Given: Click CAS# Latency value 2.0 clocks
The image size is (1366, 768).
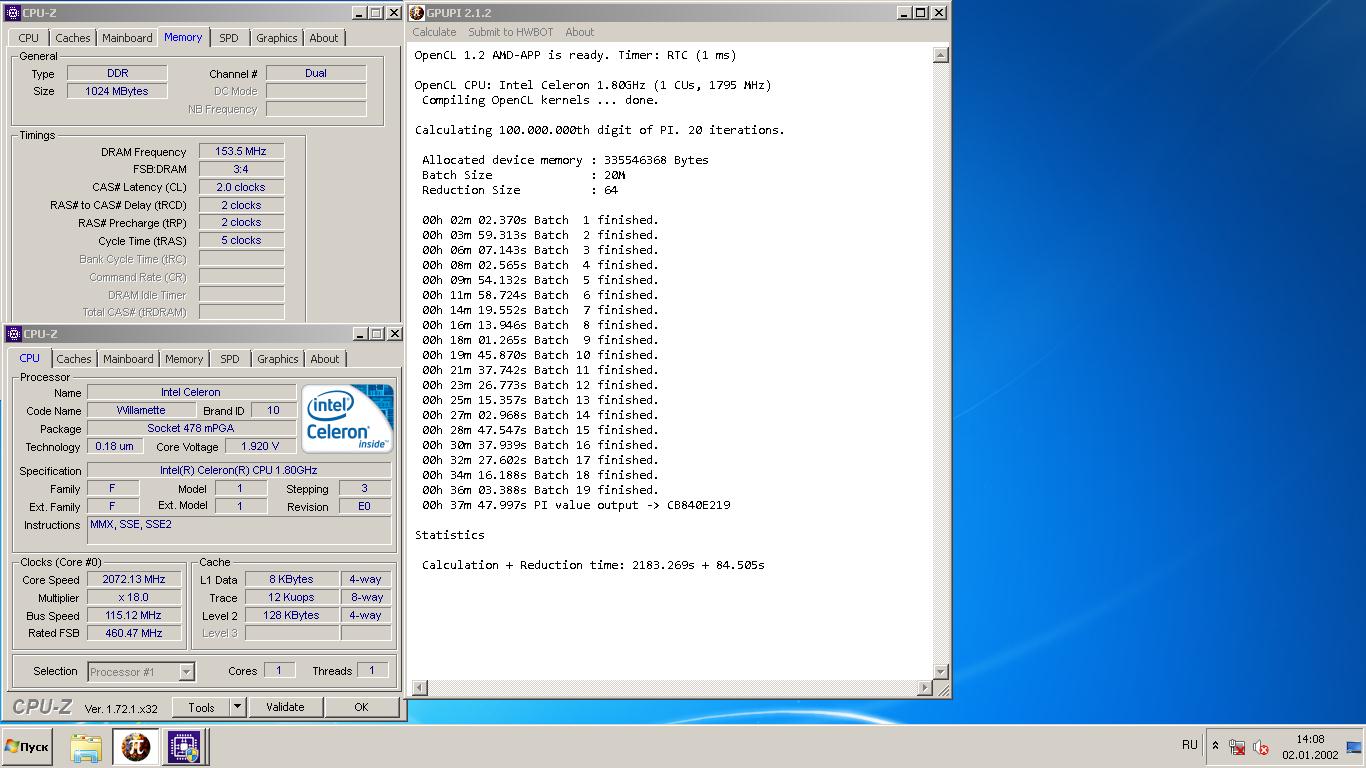Looking at the screenshot, I should point(241,187).
